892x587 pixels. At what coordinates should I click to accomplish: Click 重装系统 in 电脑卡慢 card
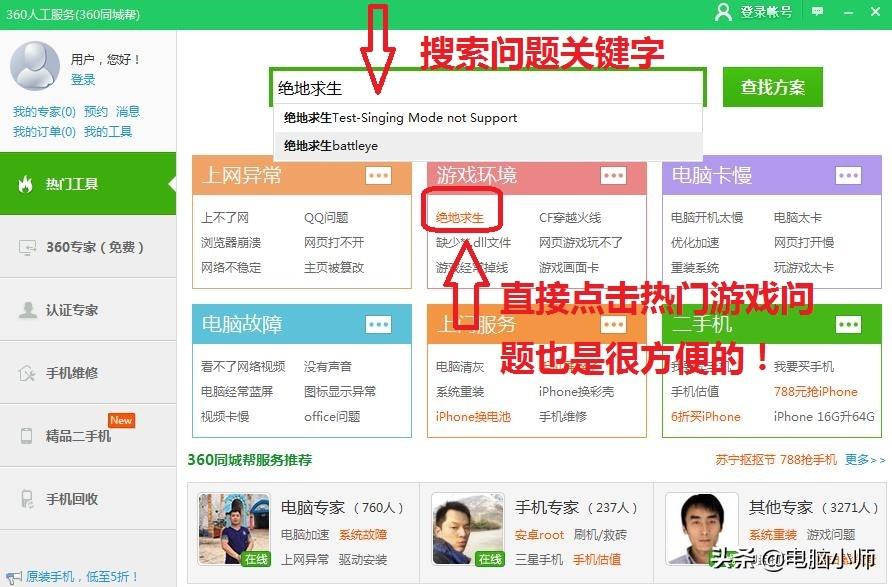695,268
